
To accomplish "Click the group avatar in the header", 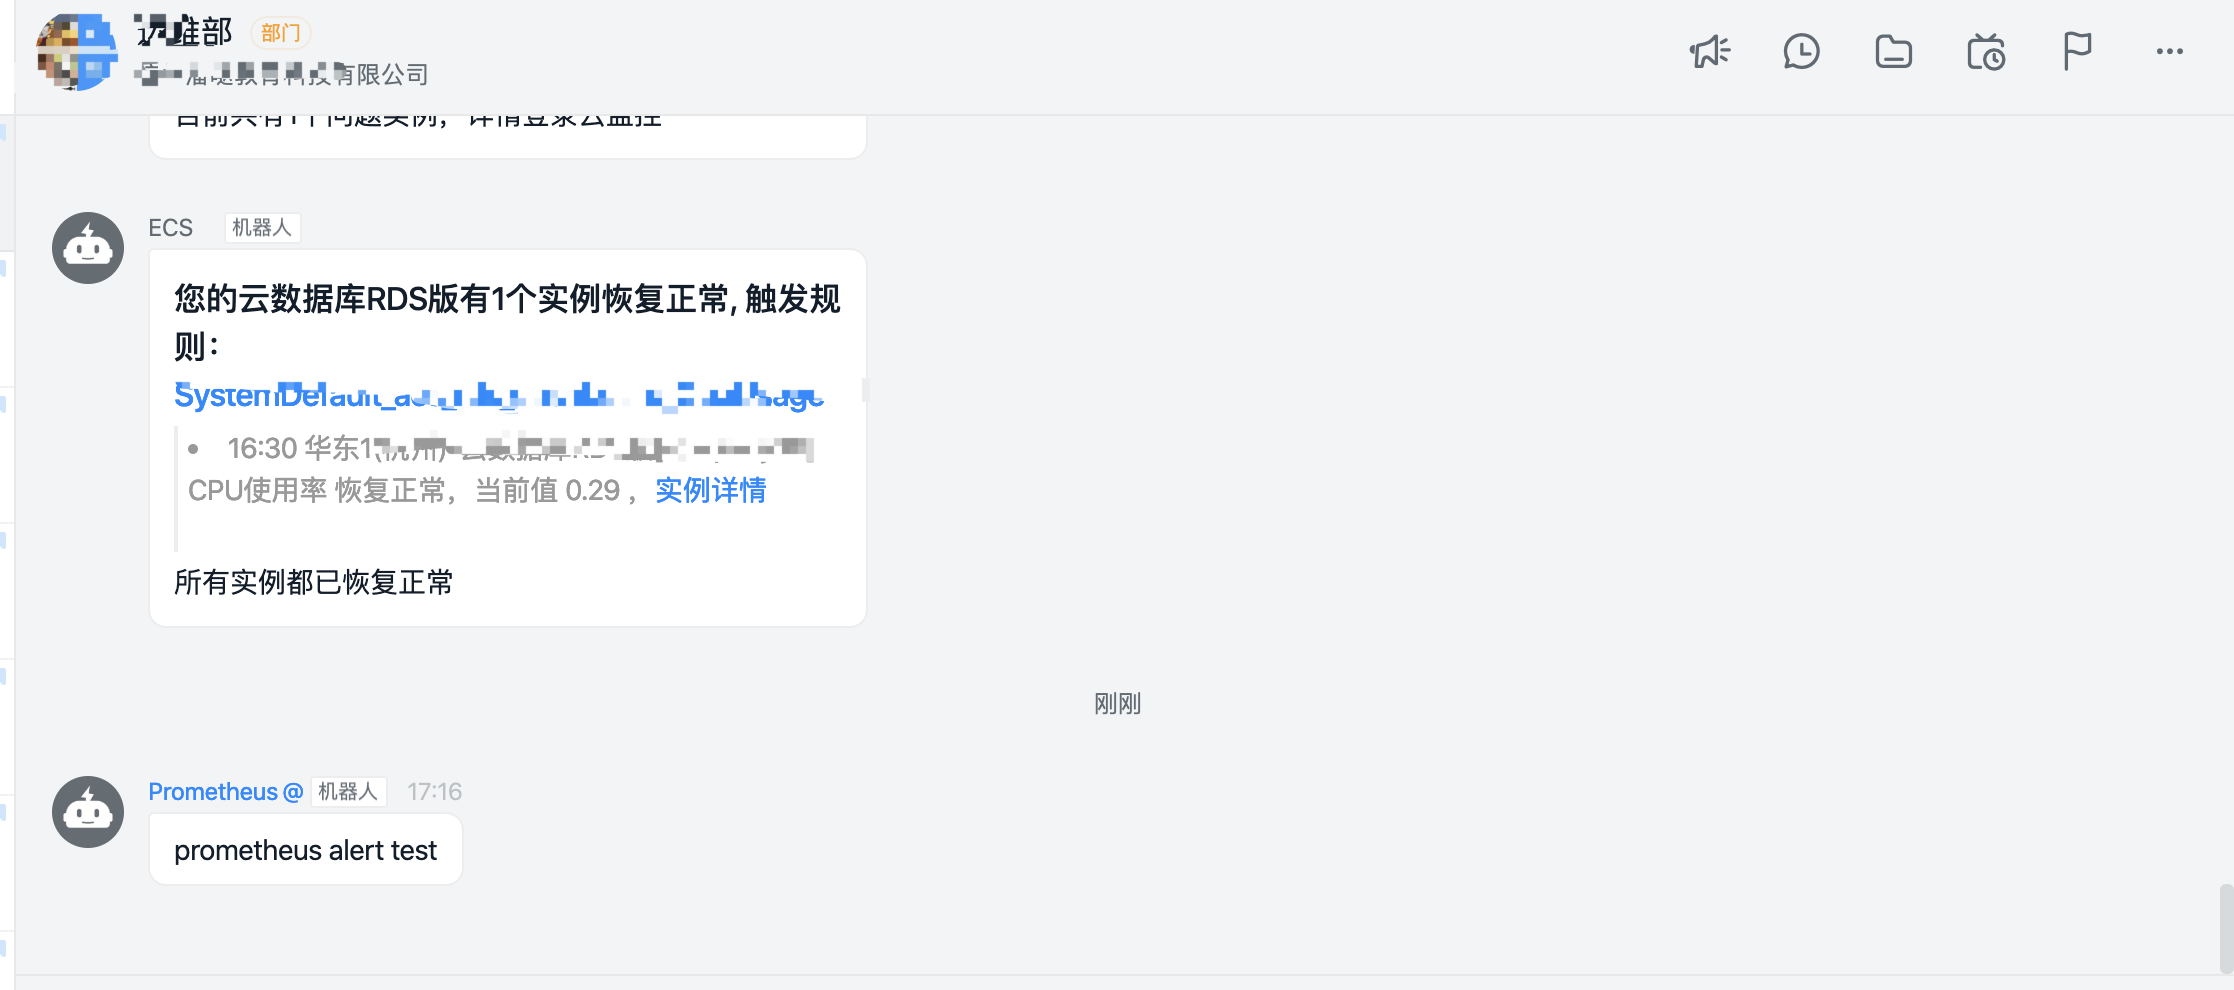I will tap(76, 52).
